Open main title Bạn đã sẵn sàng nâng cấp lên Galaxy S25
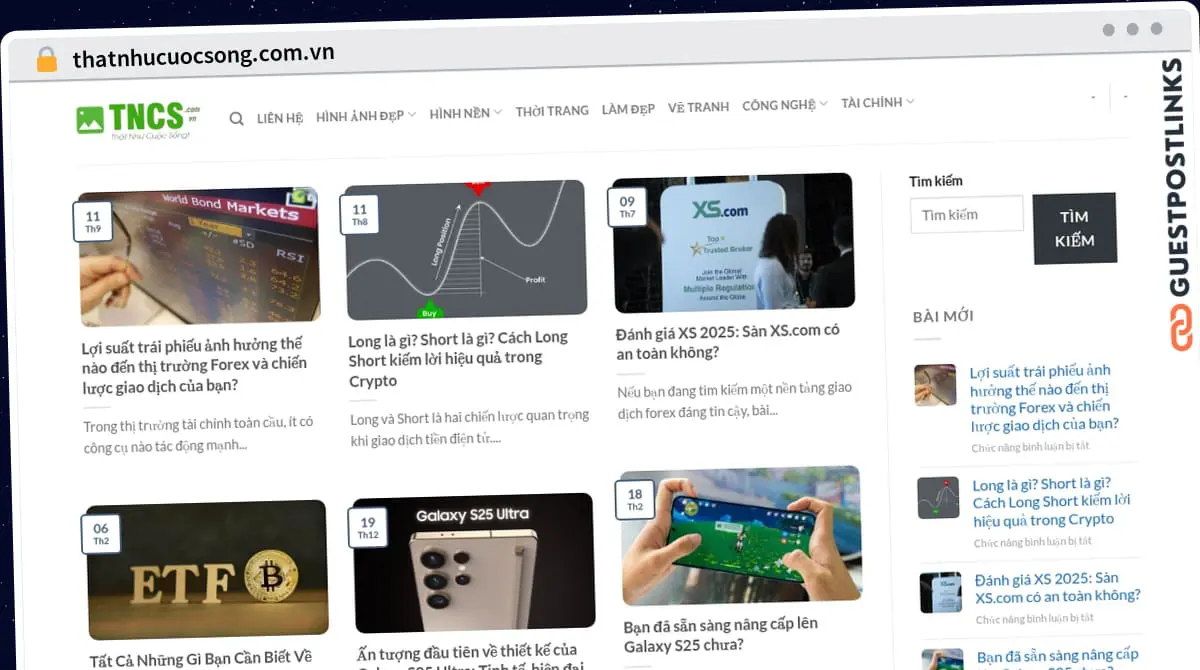Image resolution: width=1200 pixels, height=670 pixels. 721,635
